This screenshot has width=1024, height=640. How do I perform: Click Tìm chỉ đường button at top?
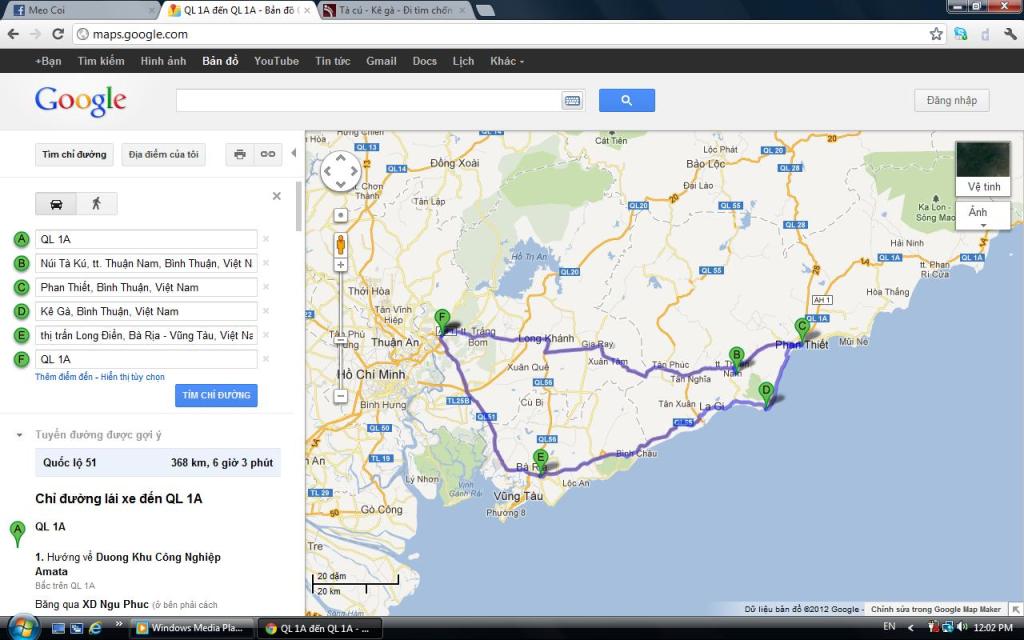[74, 154]
